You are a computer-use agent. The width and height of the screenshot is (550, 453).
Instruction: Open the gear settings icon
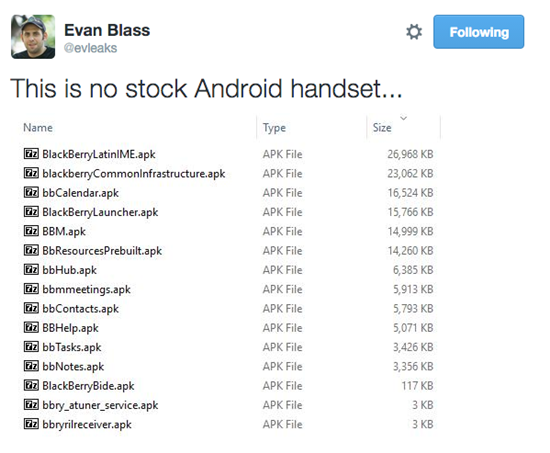click(x=414, y=32)
